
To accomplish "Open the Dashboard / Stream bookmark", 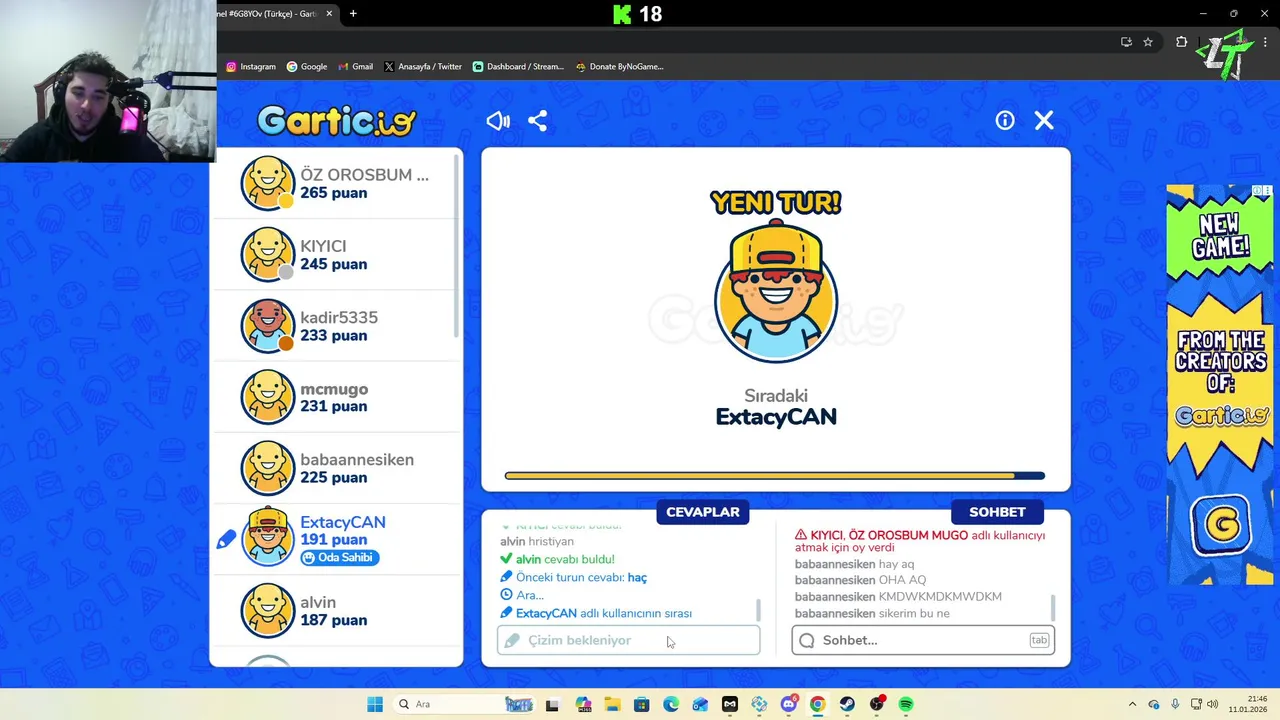I will point(518,67).
